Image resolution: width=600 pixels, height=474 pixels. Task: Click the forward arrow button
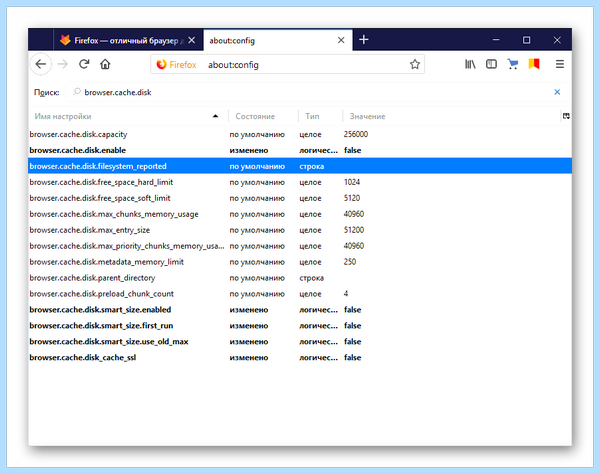click(62, 64)
